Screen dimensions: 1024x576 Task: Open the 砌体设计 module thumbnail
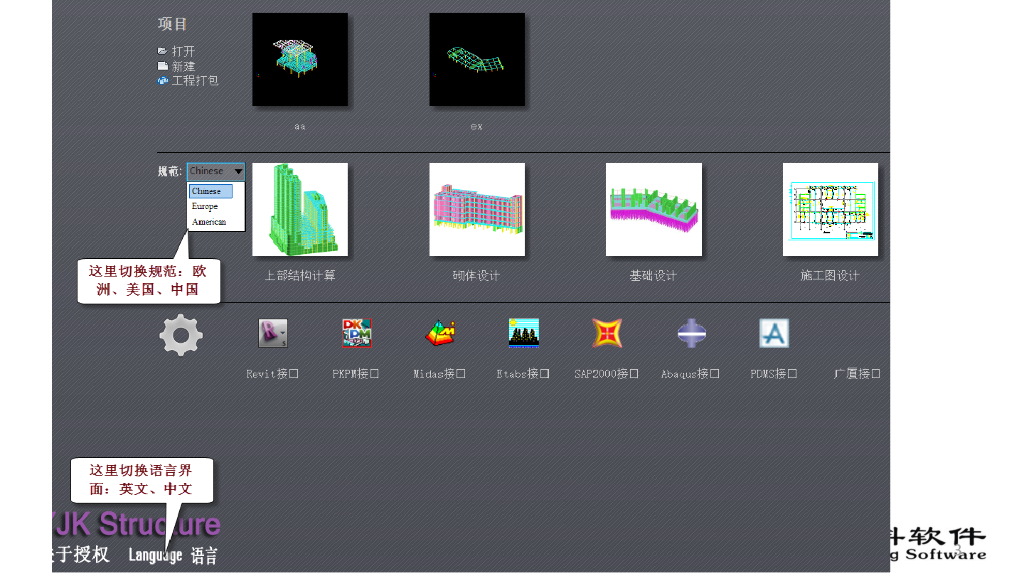point(477,209)
